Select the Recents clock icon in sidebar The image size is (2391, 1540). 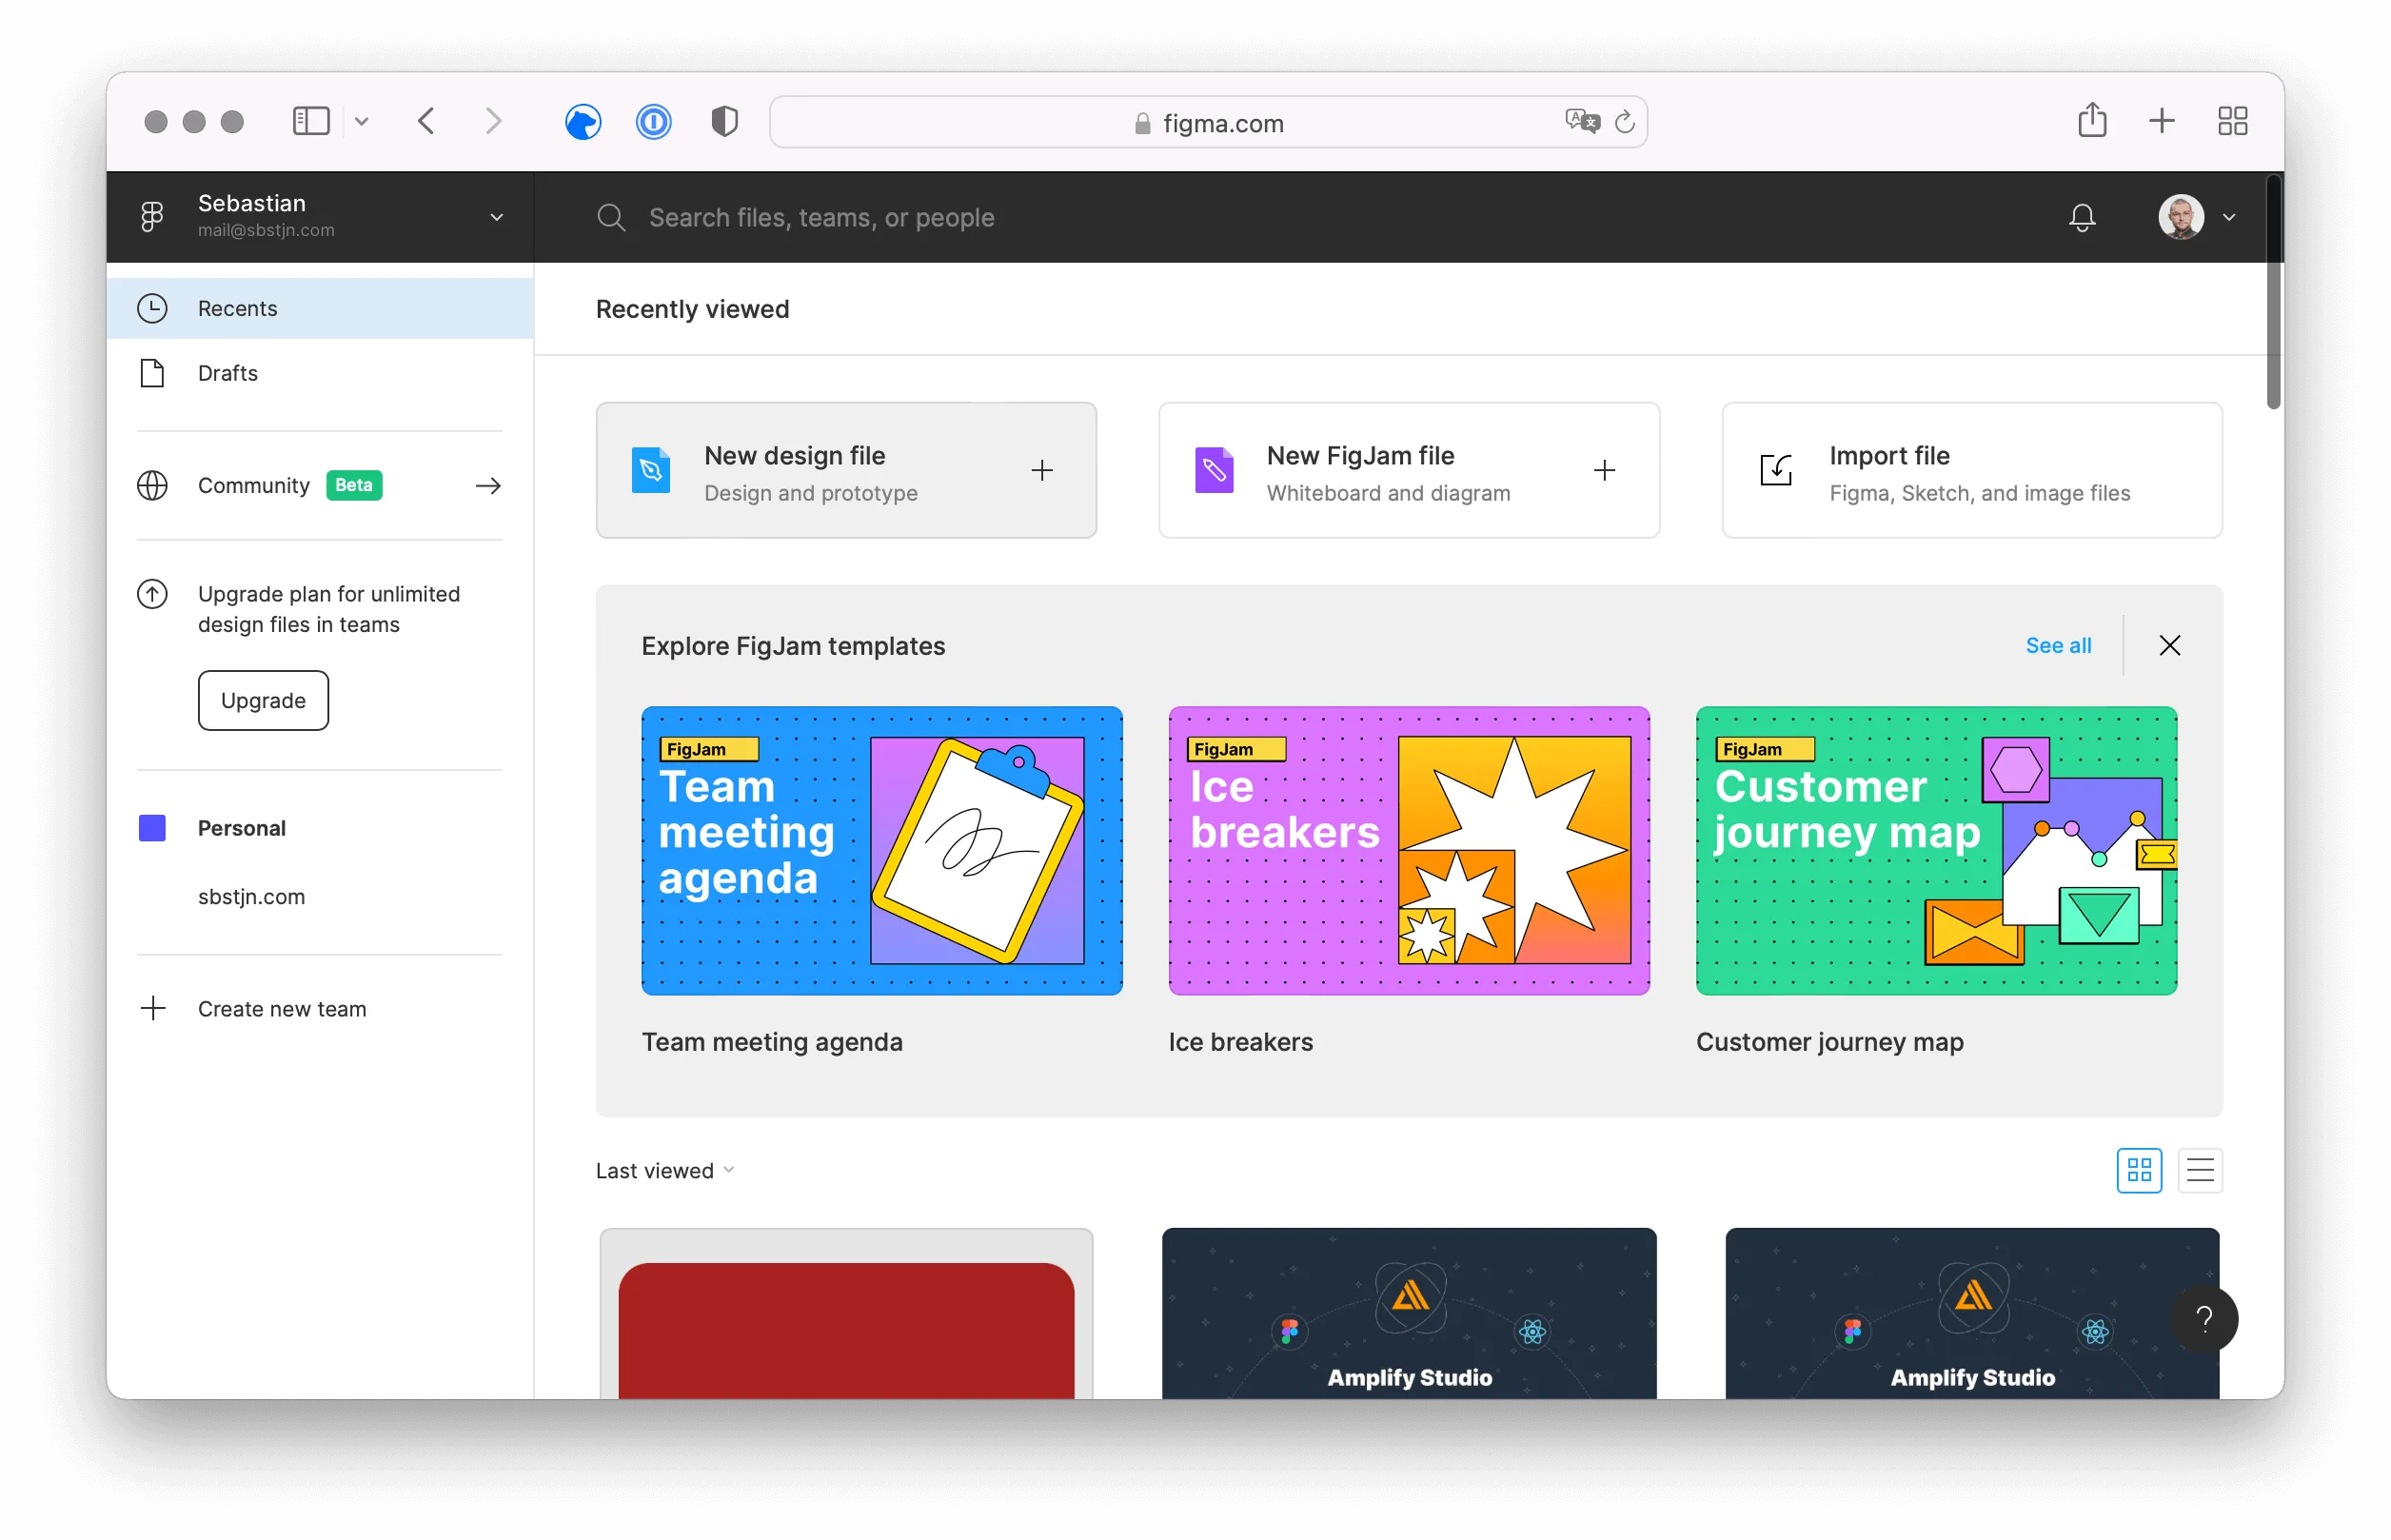[152, 308]
